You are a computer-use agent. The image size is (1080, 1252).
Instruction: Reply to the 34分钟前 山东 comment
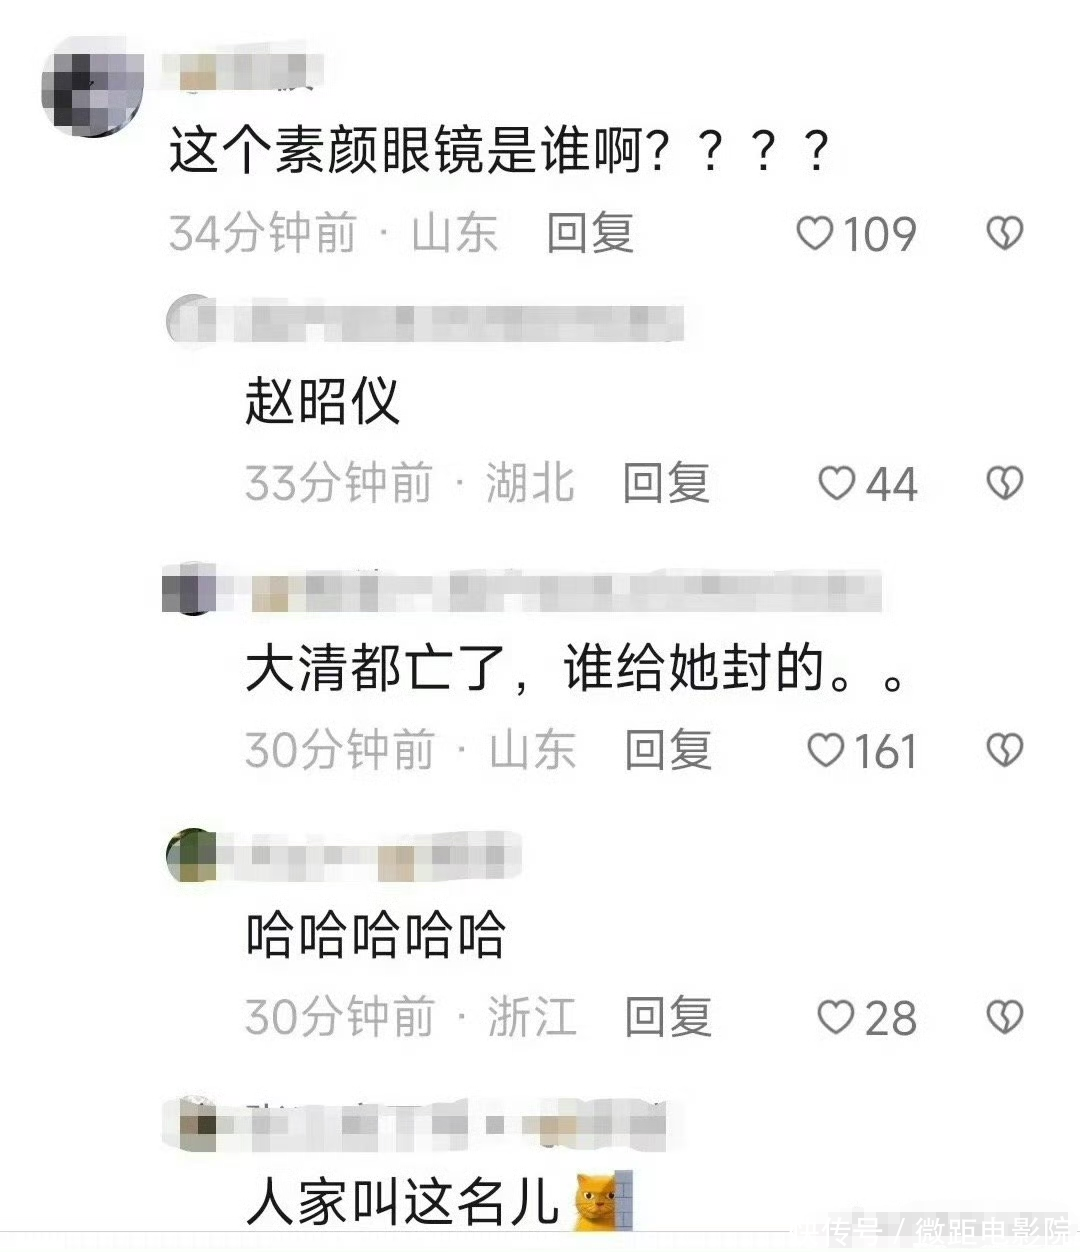(590, 234)
